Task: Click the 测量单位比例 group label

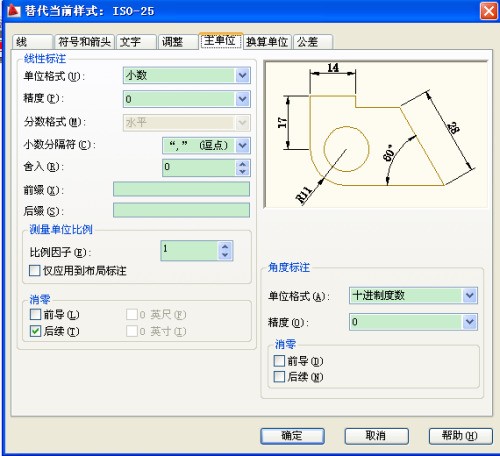Action: point(61,229)
